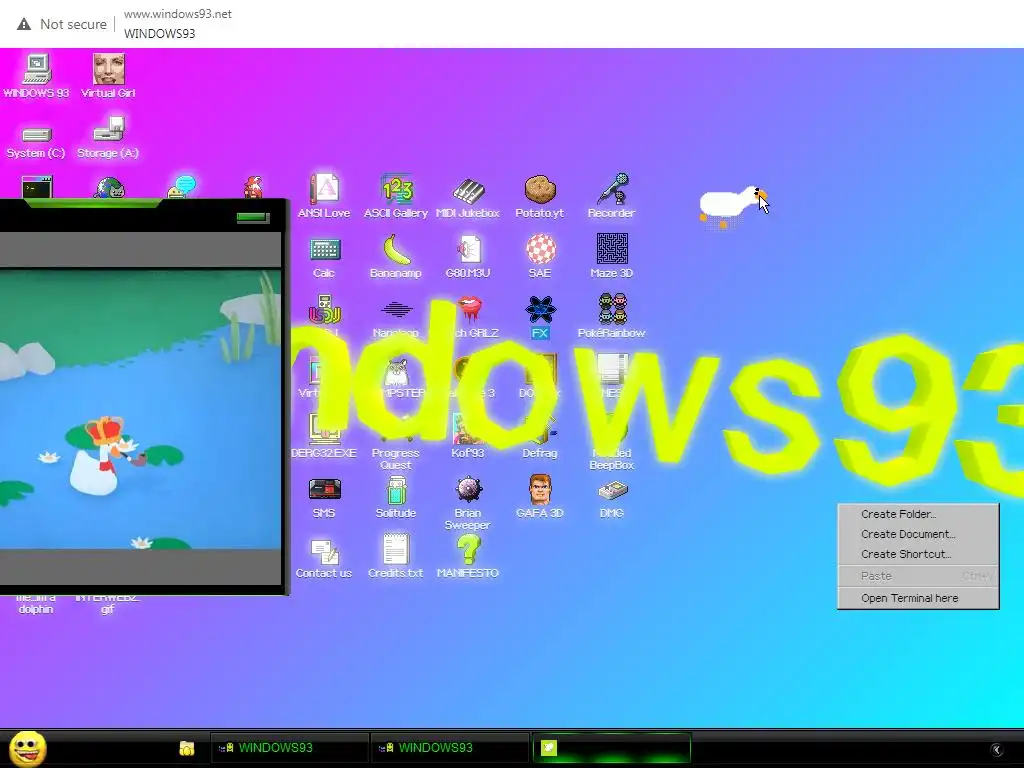Click the green button in window titlebar

[252, 217]
